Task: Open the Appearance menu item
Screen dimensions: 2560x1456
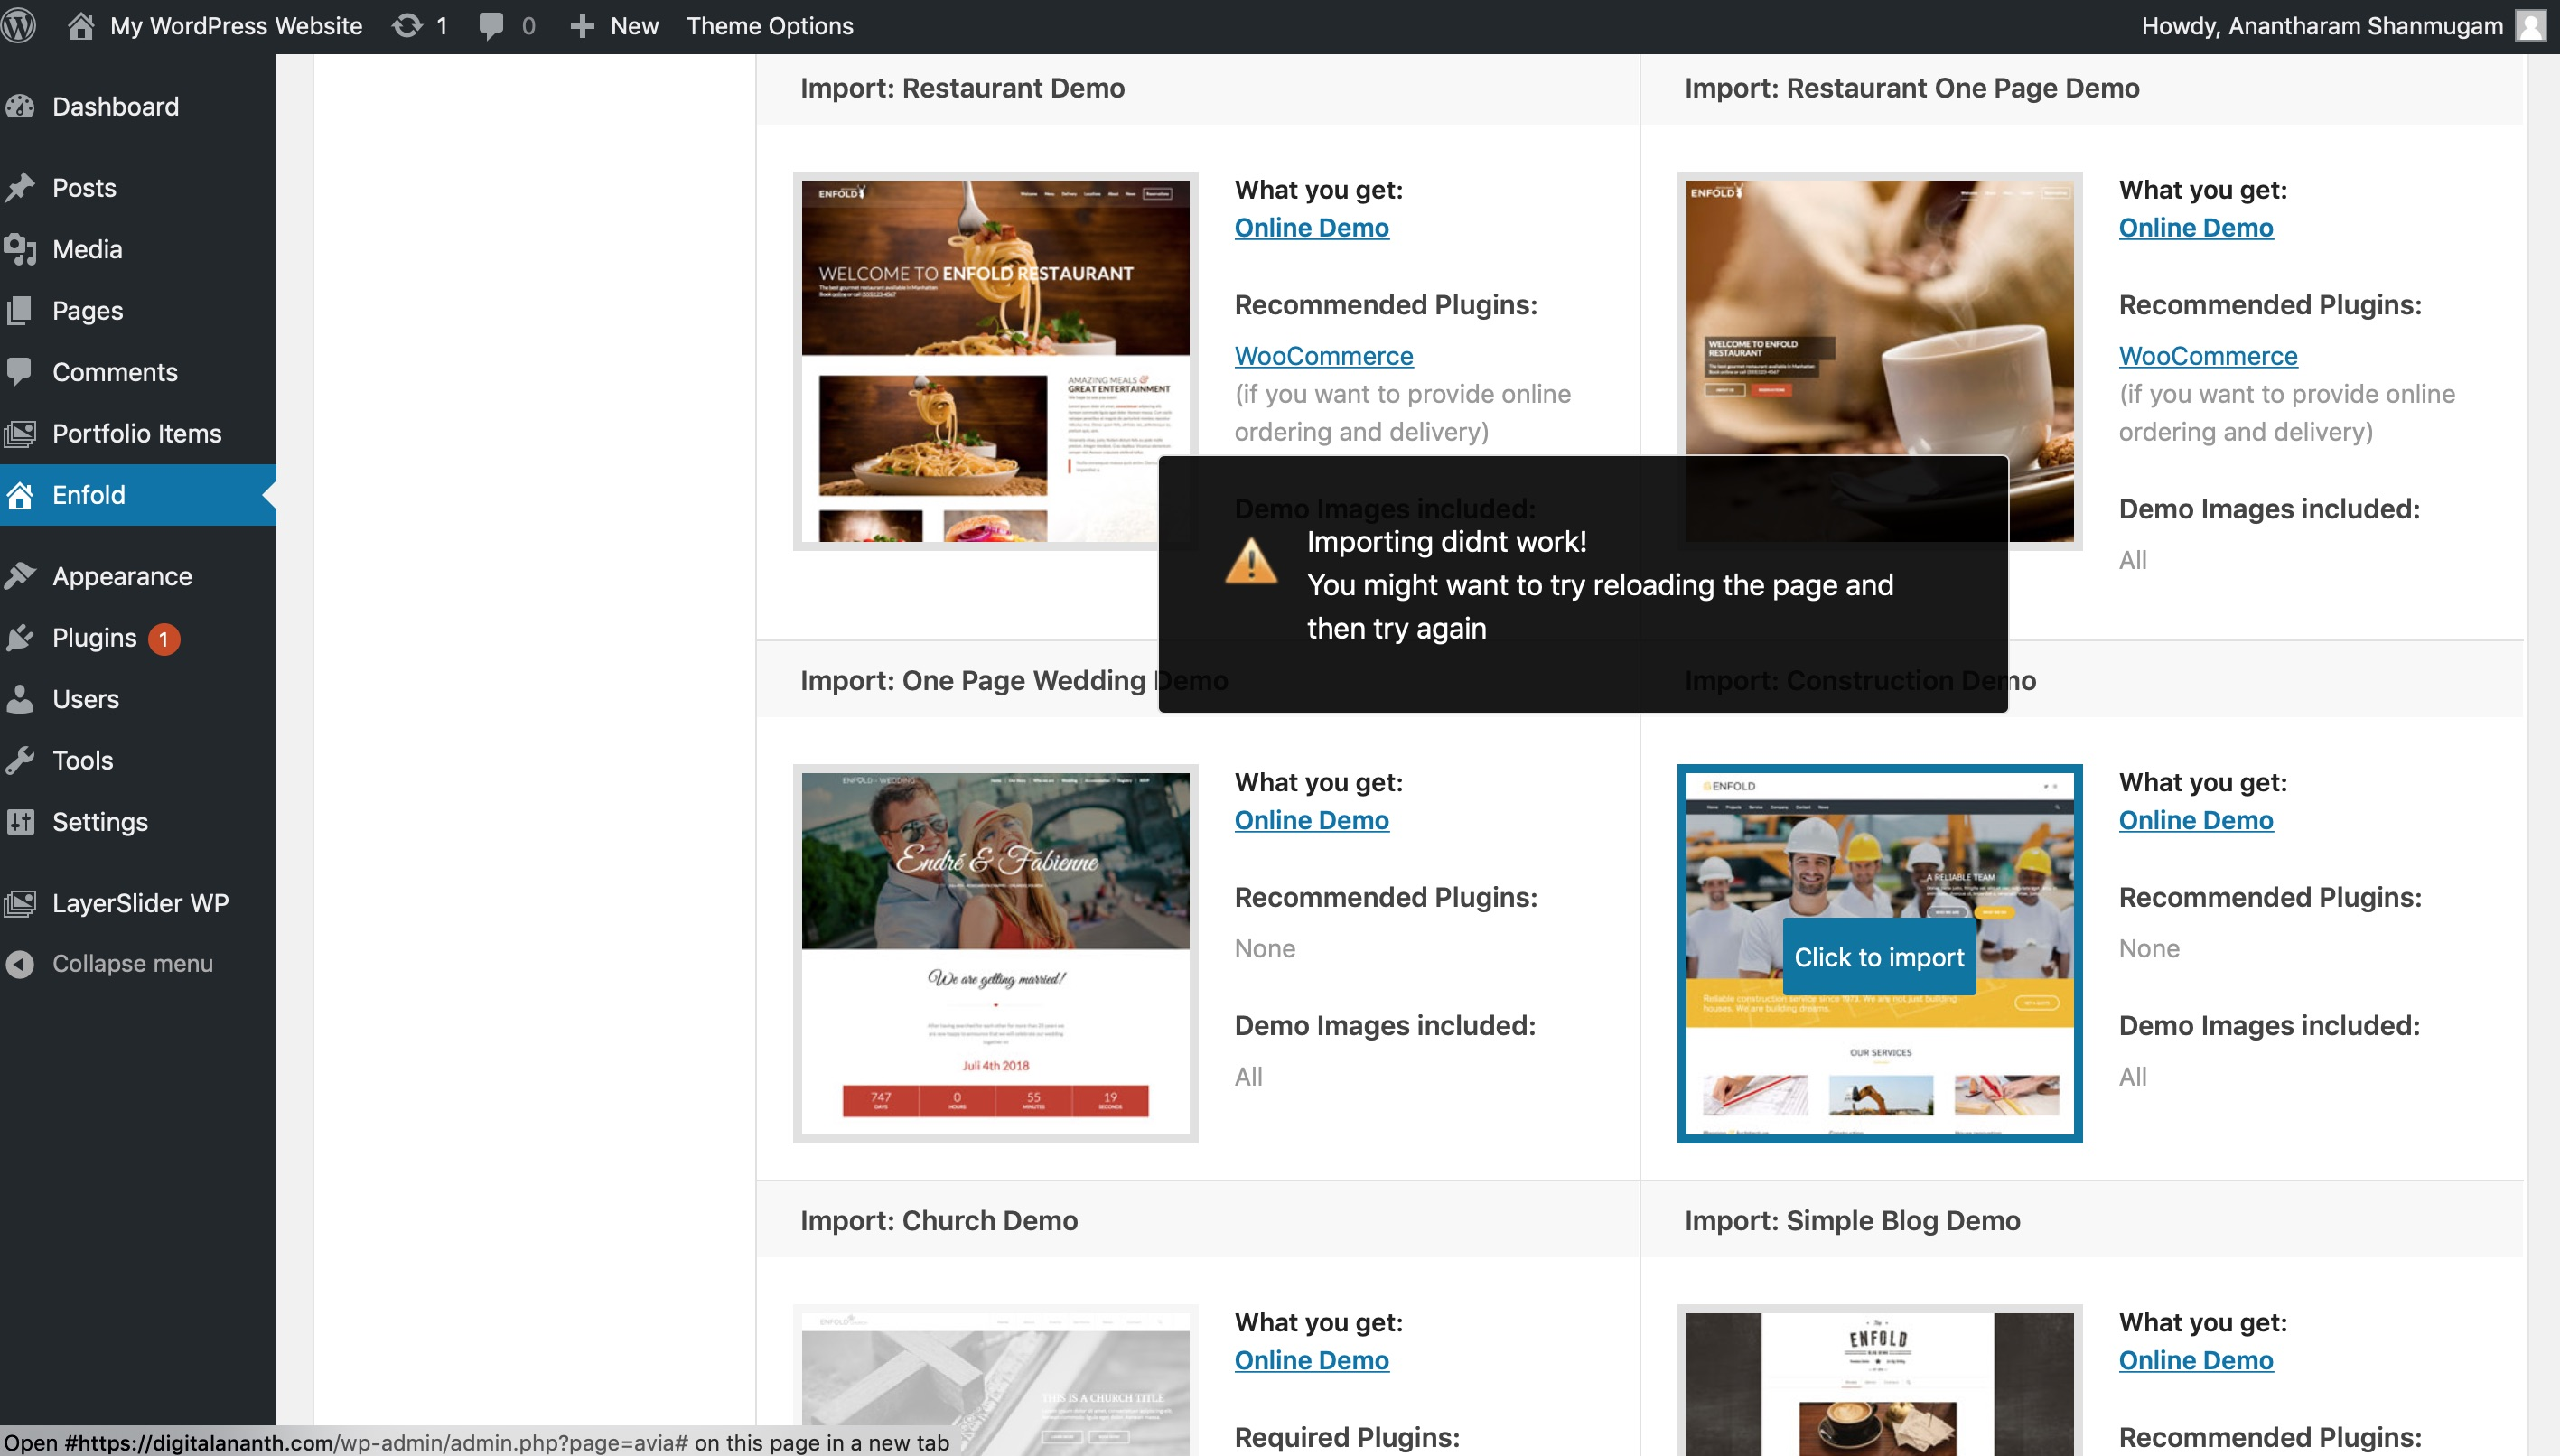Action: tap(123, 575)
